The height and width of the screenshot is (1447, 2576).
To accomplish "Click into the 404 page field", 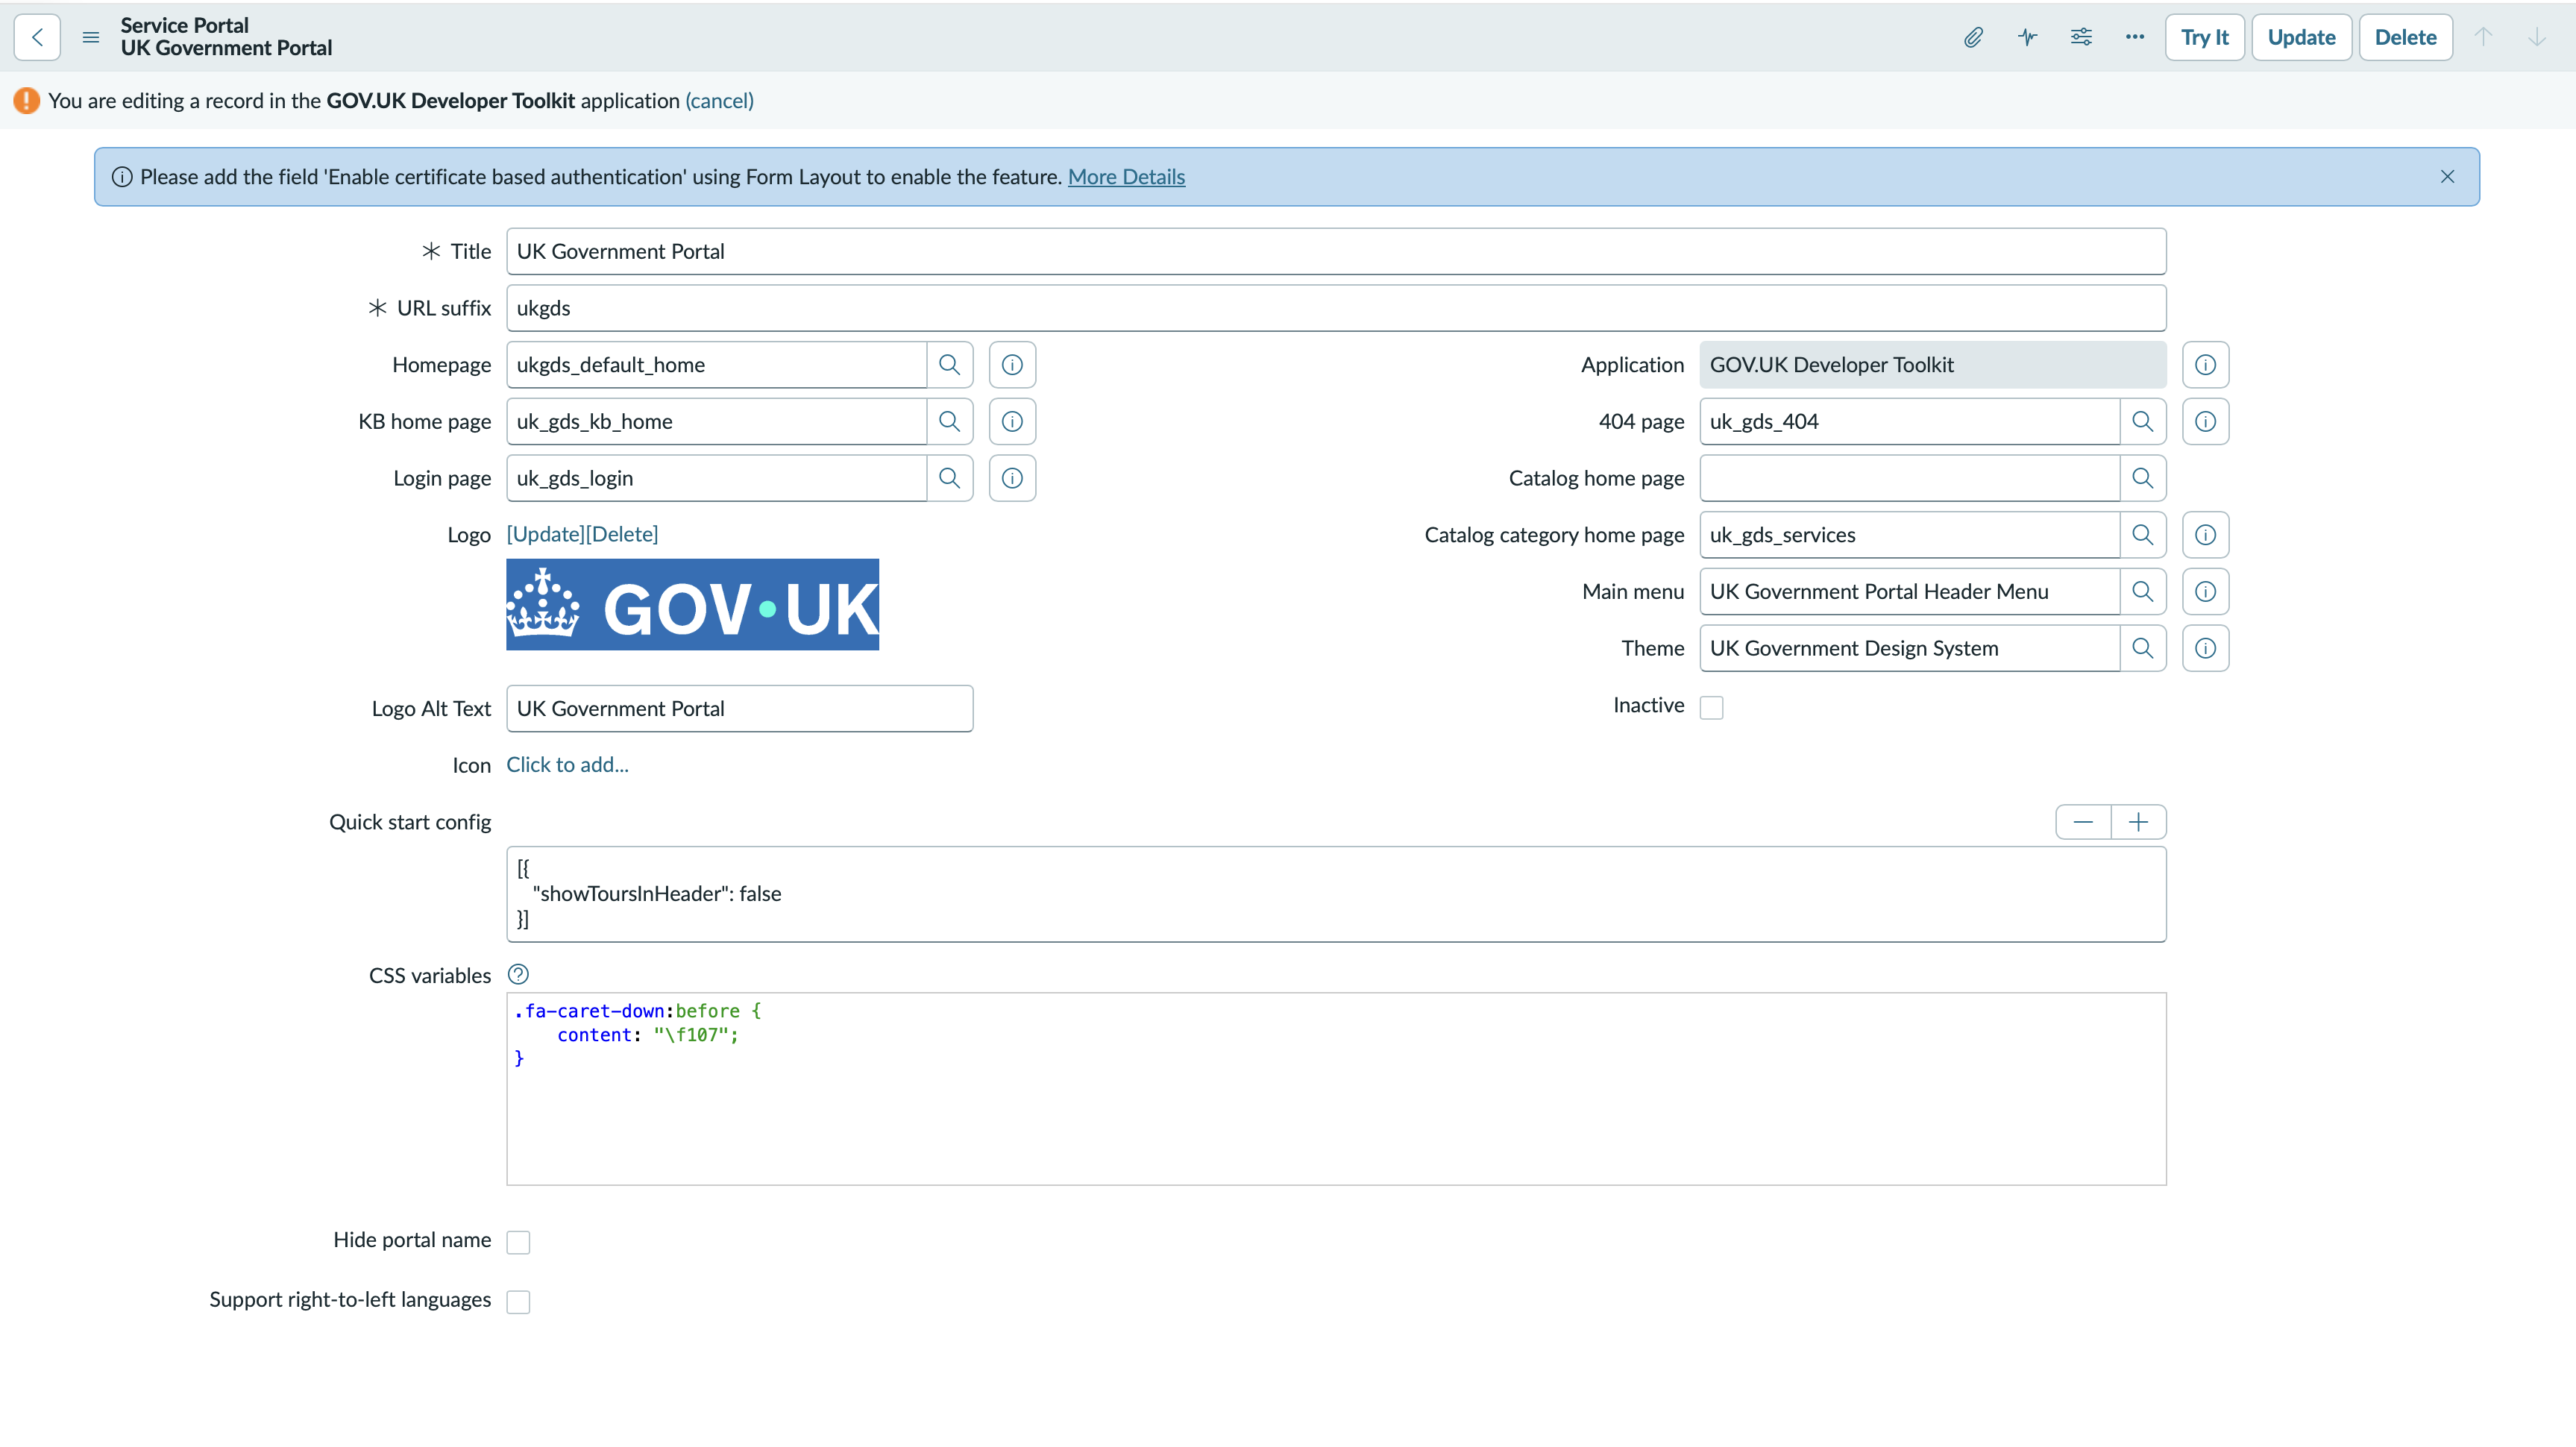I will (1909, 422).
